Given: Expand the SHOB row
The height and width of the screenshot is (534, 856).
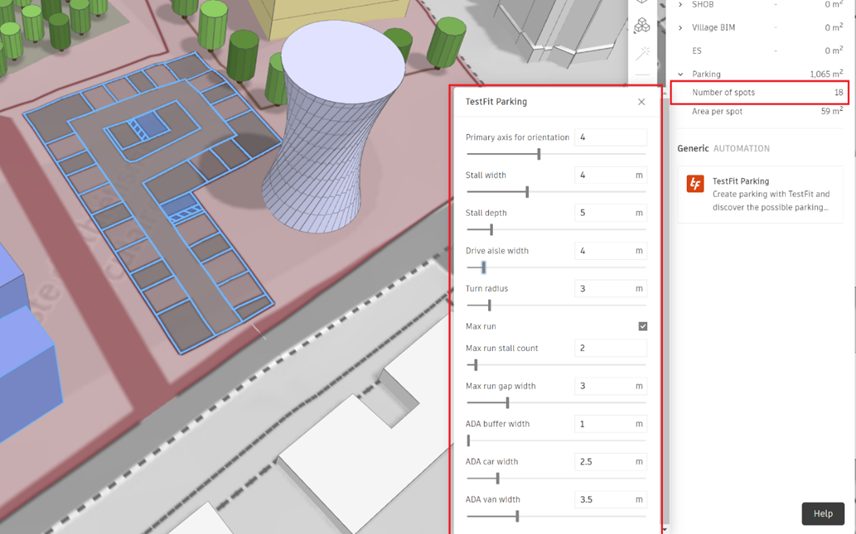Looking at the screenshot, I should 680,4.
